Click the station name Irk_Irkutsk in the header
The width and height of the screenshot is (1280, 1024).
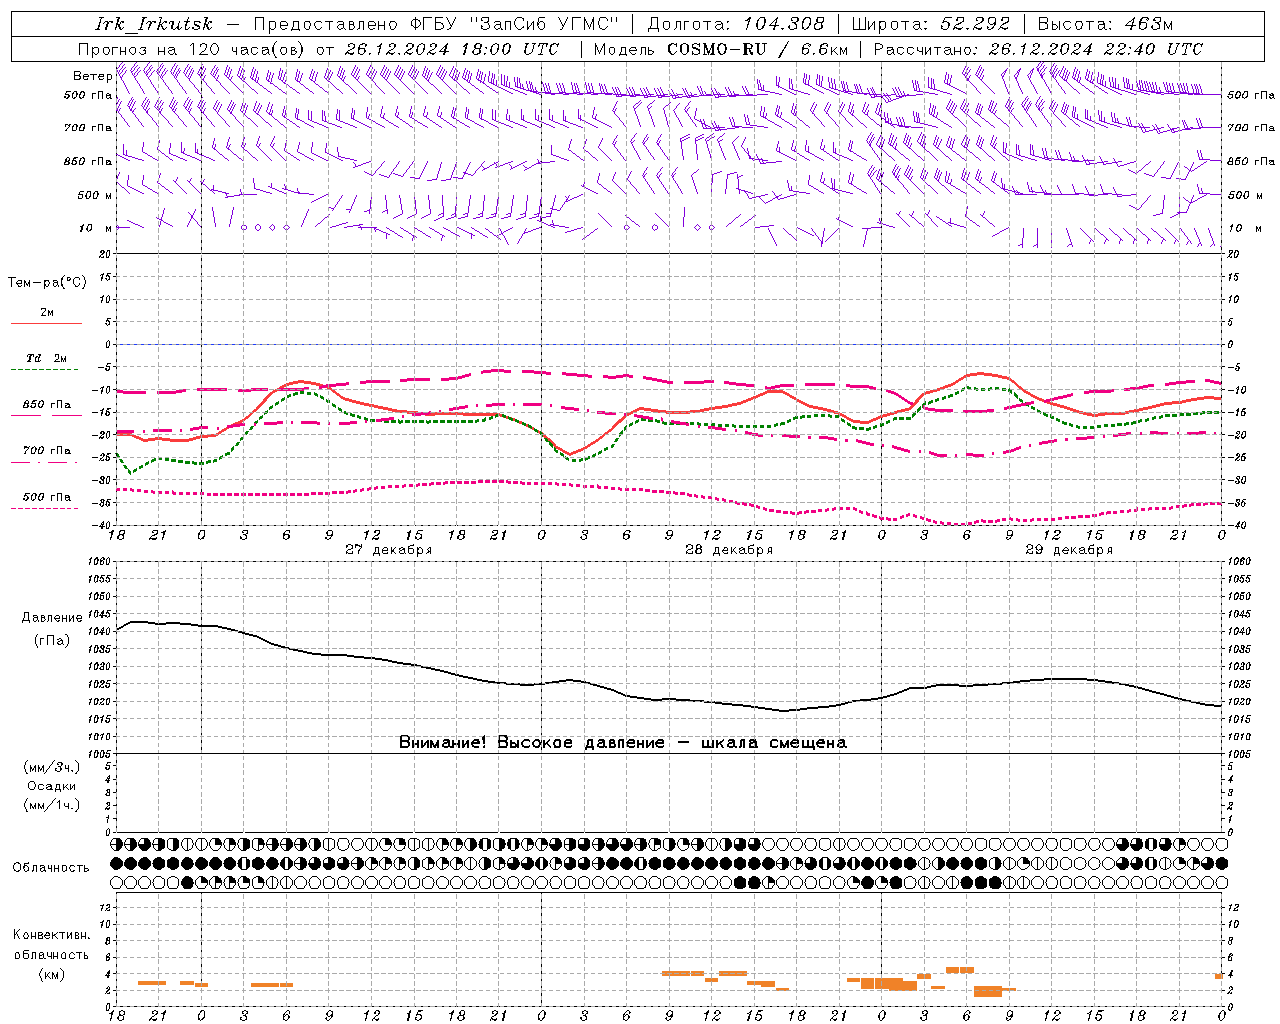(x=154, y=24)
